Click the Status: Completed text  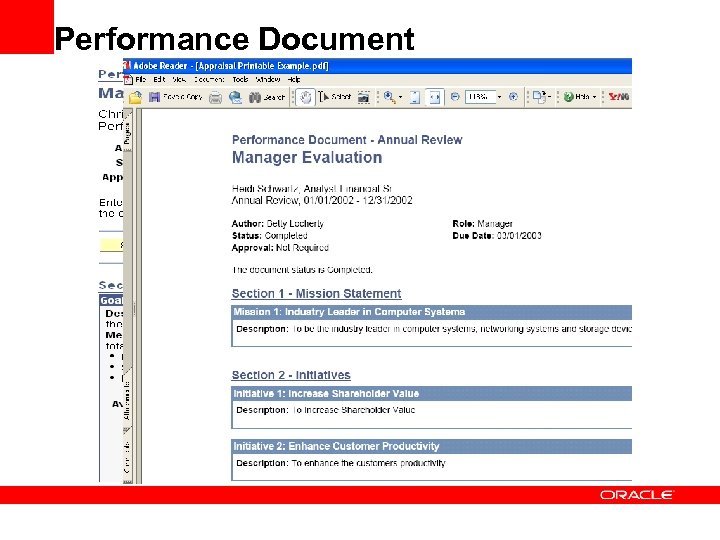pos(270,236)
